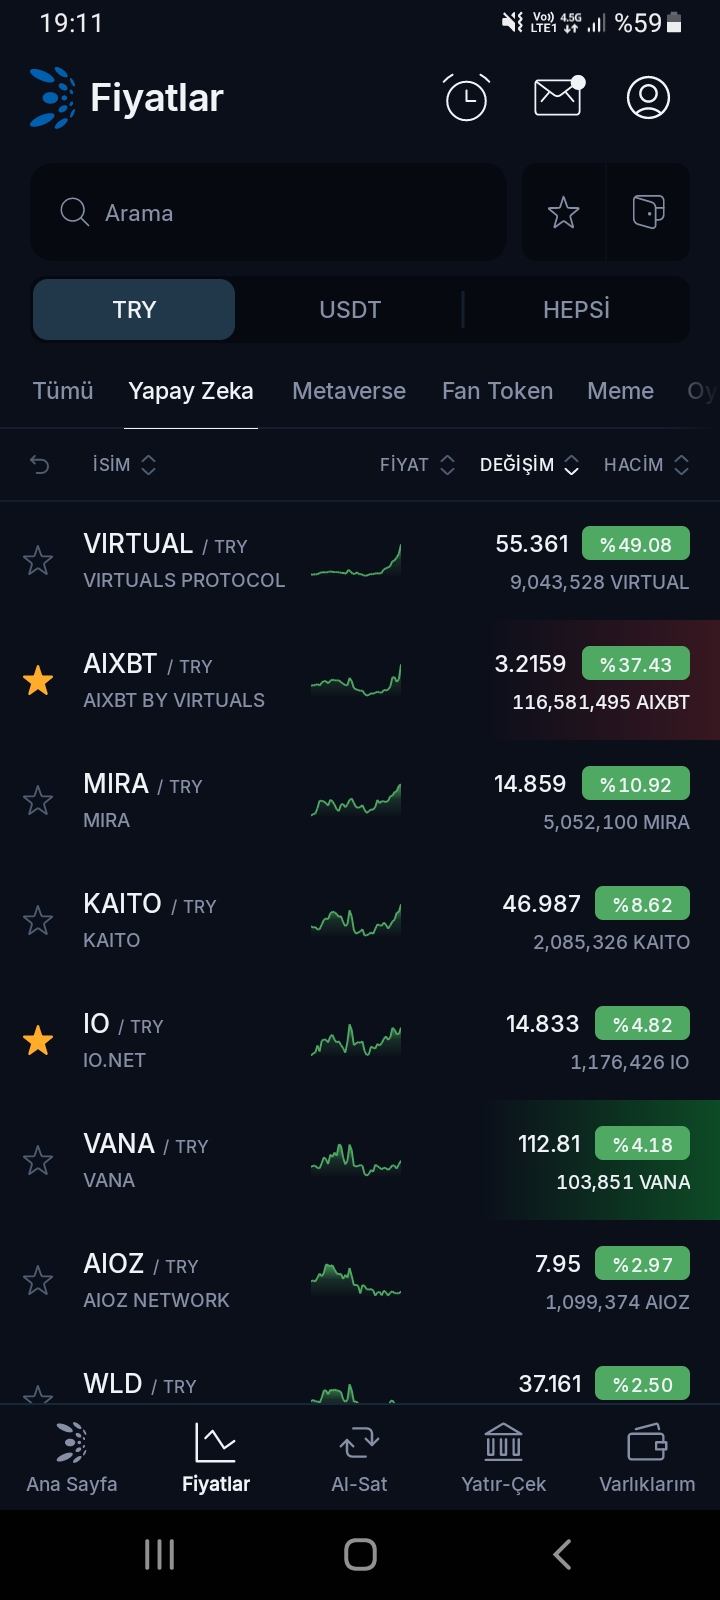Tap the wallet filter icon beside search

tap(648, 212)
